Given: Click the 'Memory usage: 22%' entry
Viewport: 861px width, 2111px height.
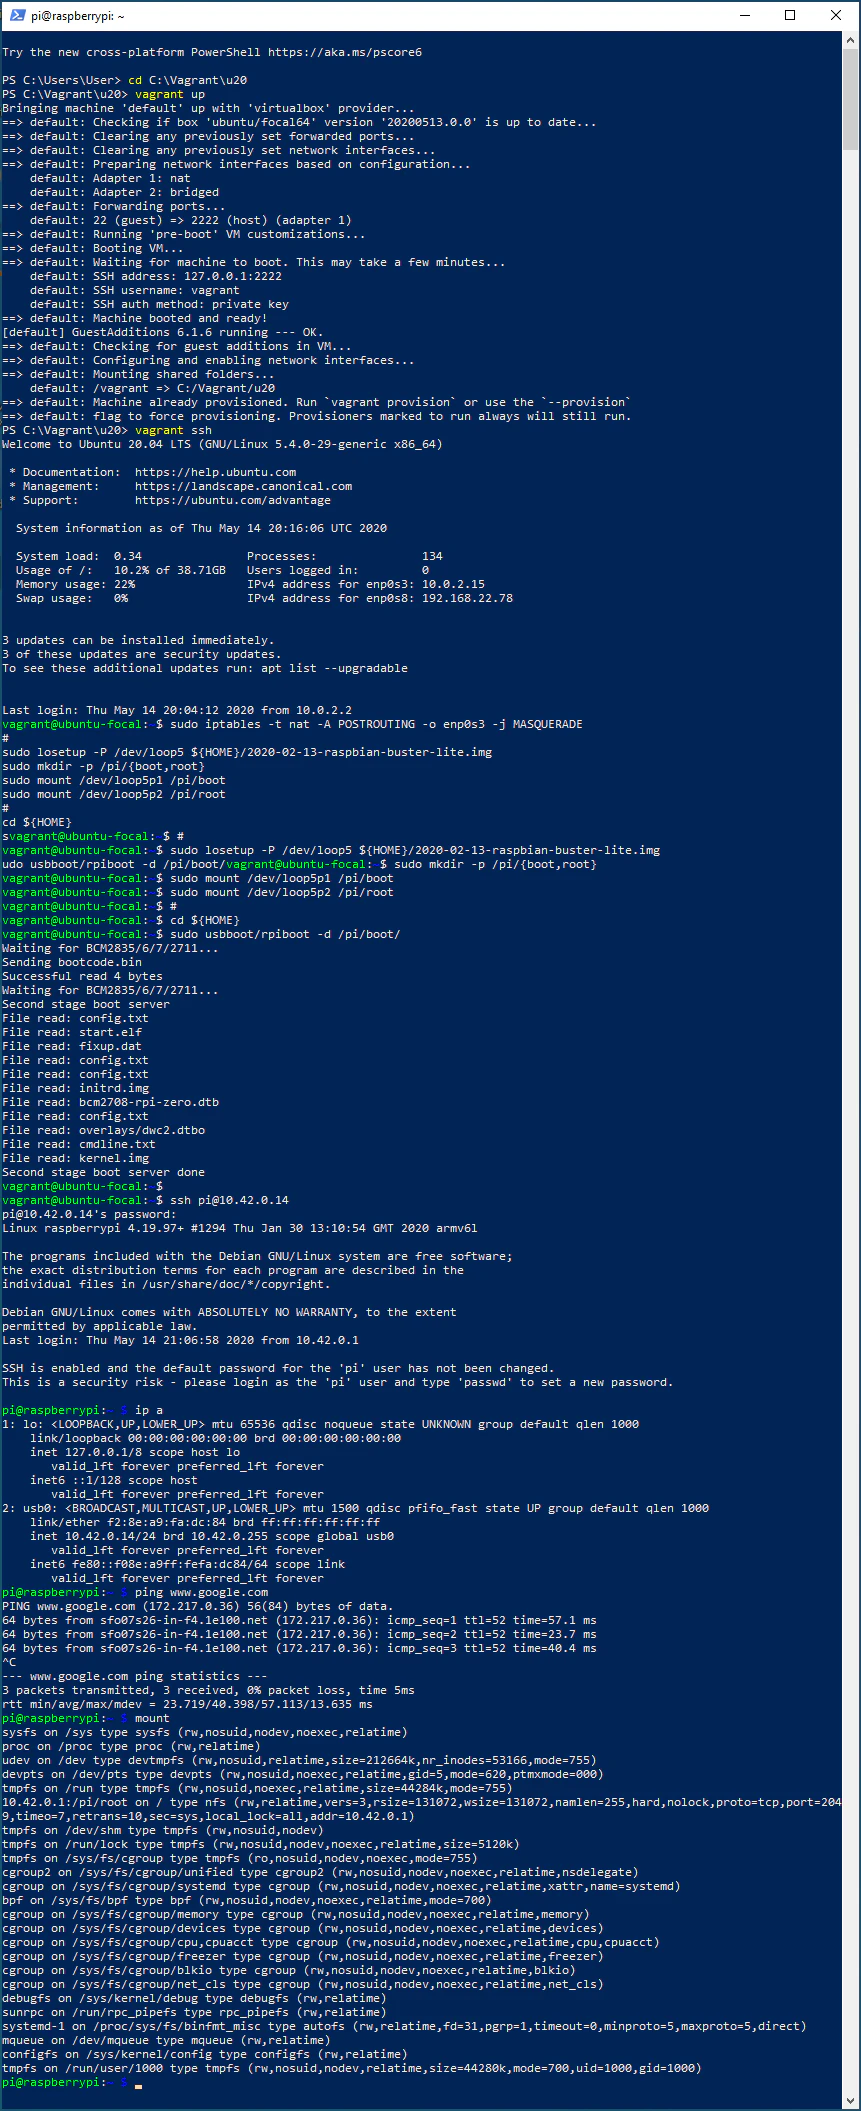Looking at the screenshot, I should click(x=75, y=584).
